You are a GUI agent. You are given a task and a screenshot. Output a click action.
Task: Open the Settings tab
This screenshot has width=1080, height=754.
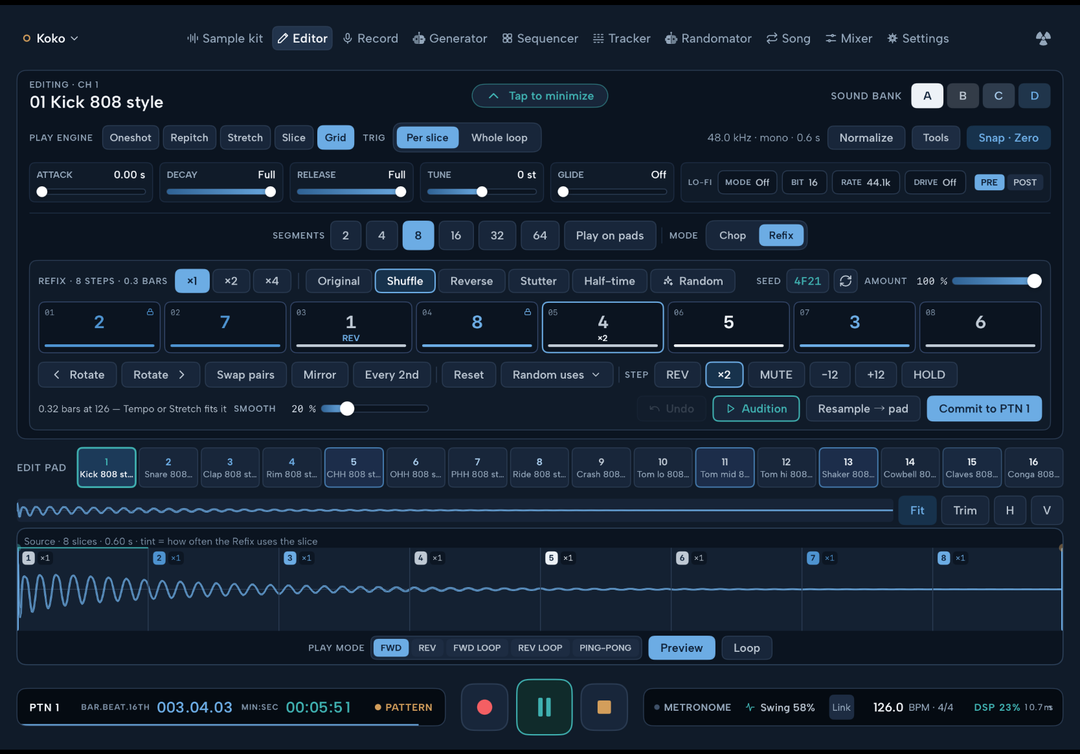tap(917, 39)
